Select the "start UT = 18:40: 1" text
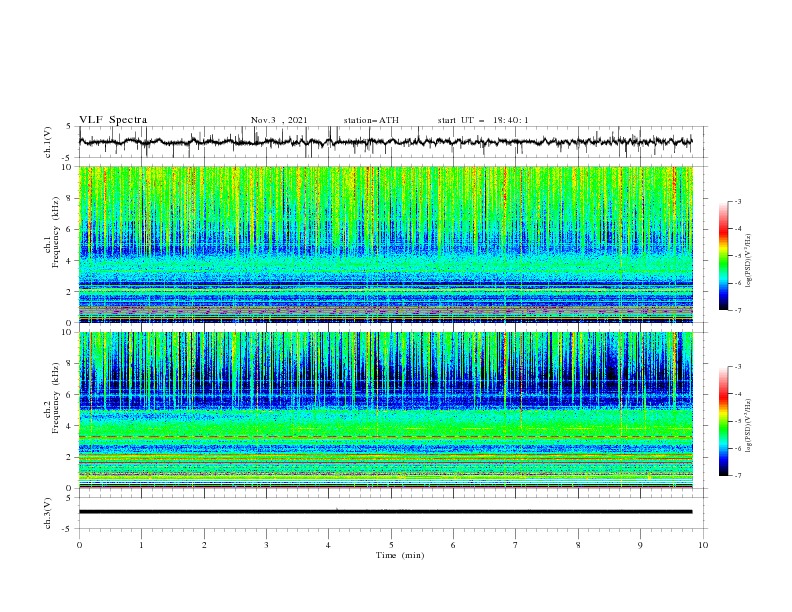 click(483, 120)
